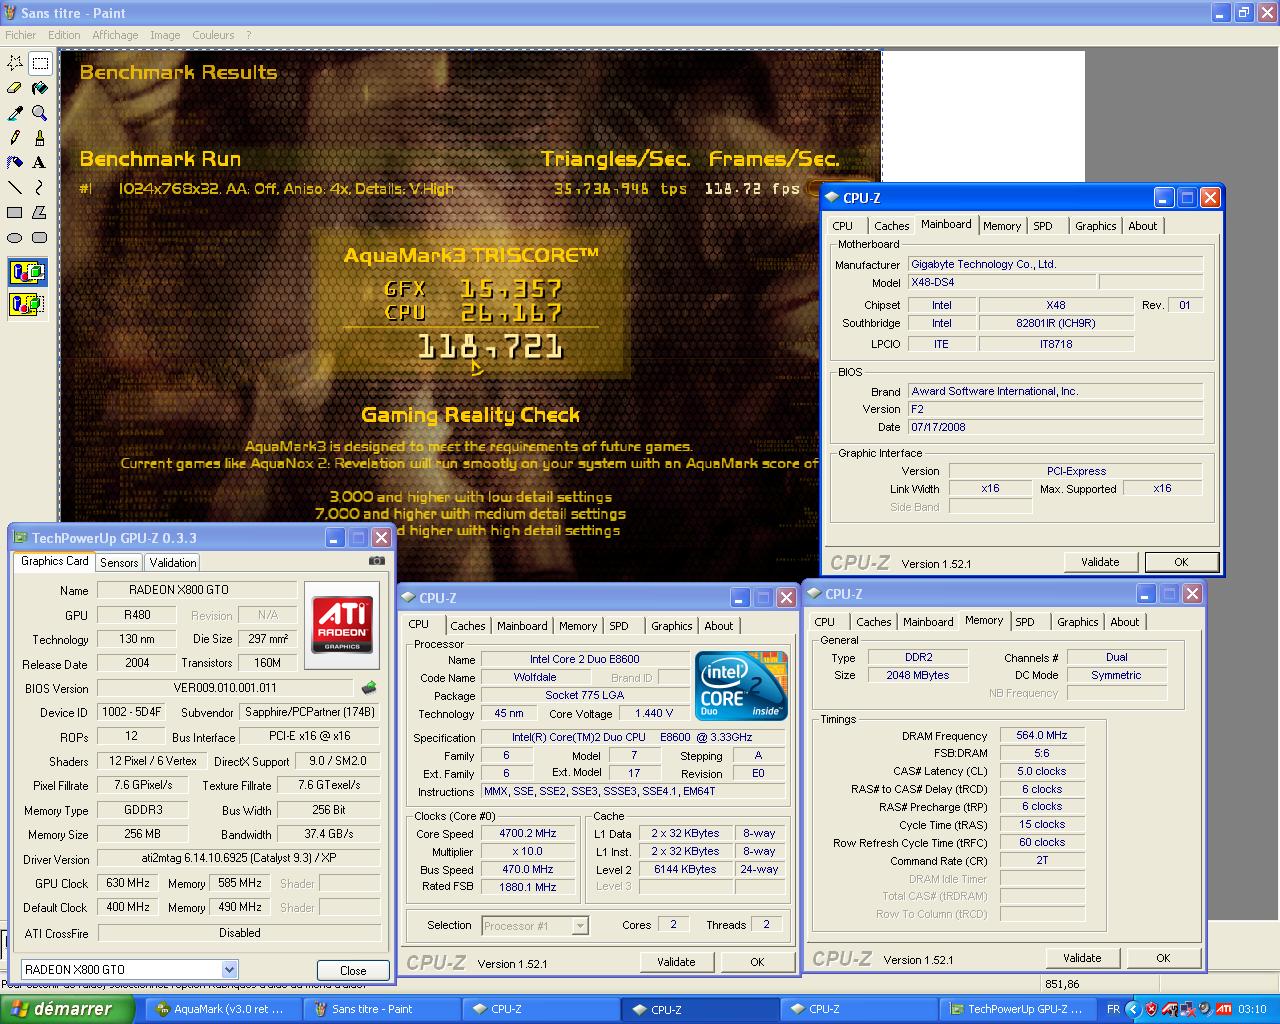This screenshot has height=1024, width=1280.
Task: Click OK in the memory-timings CPU-Z window
Action: click(x=1163, y=958)
